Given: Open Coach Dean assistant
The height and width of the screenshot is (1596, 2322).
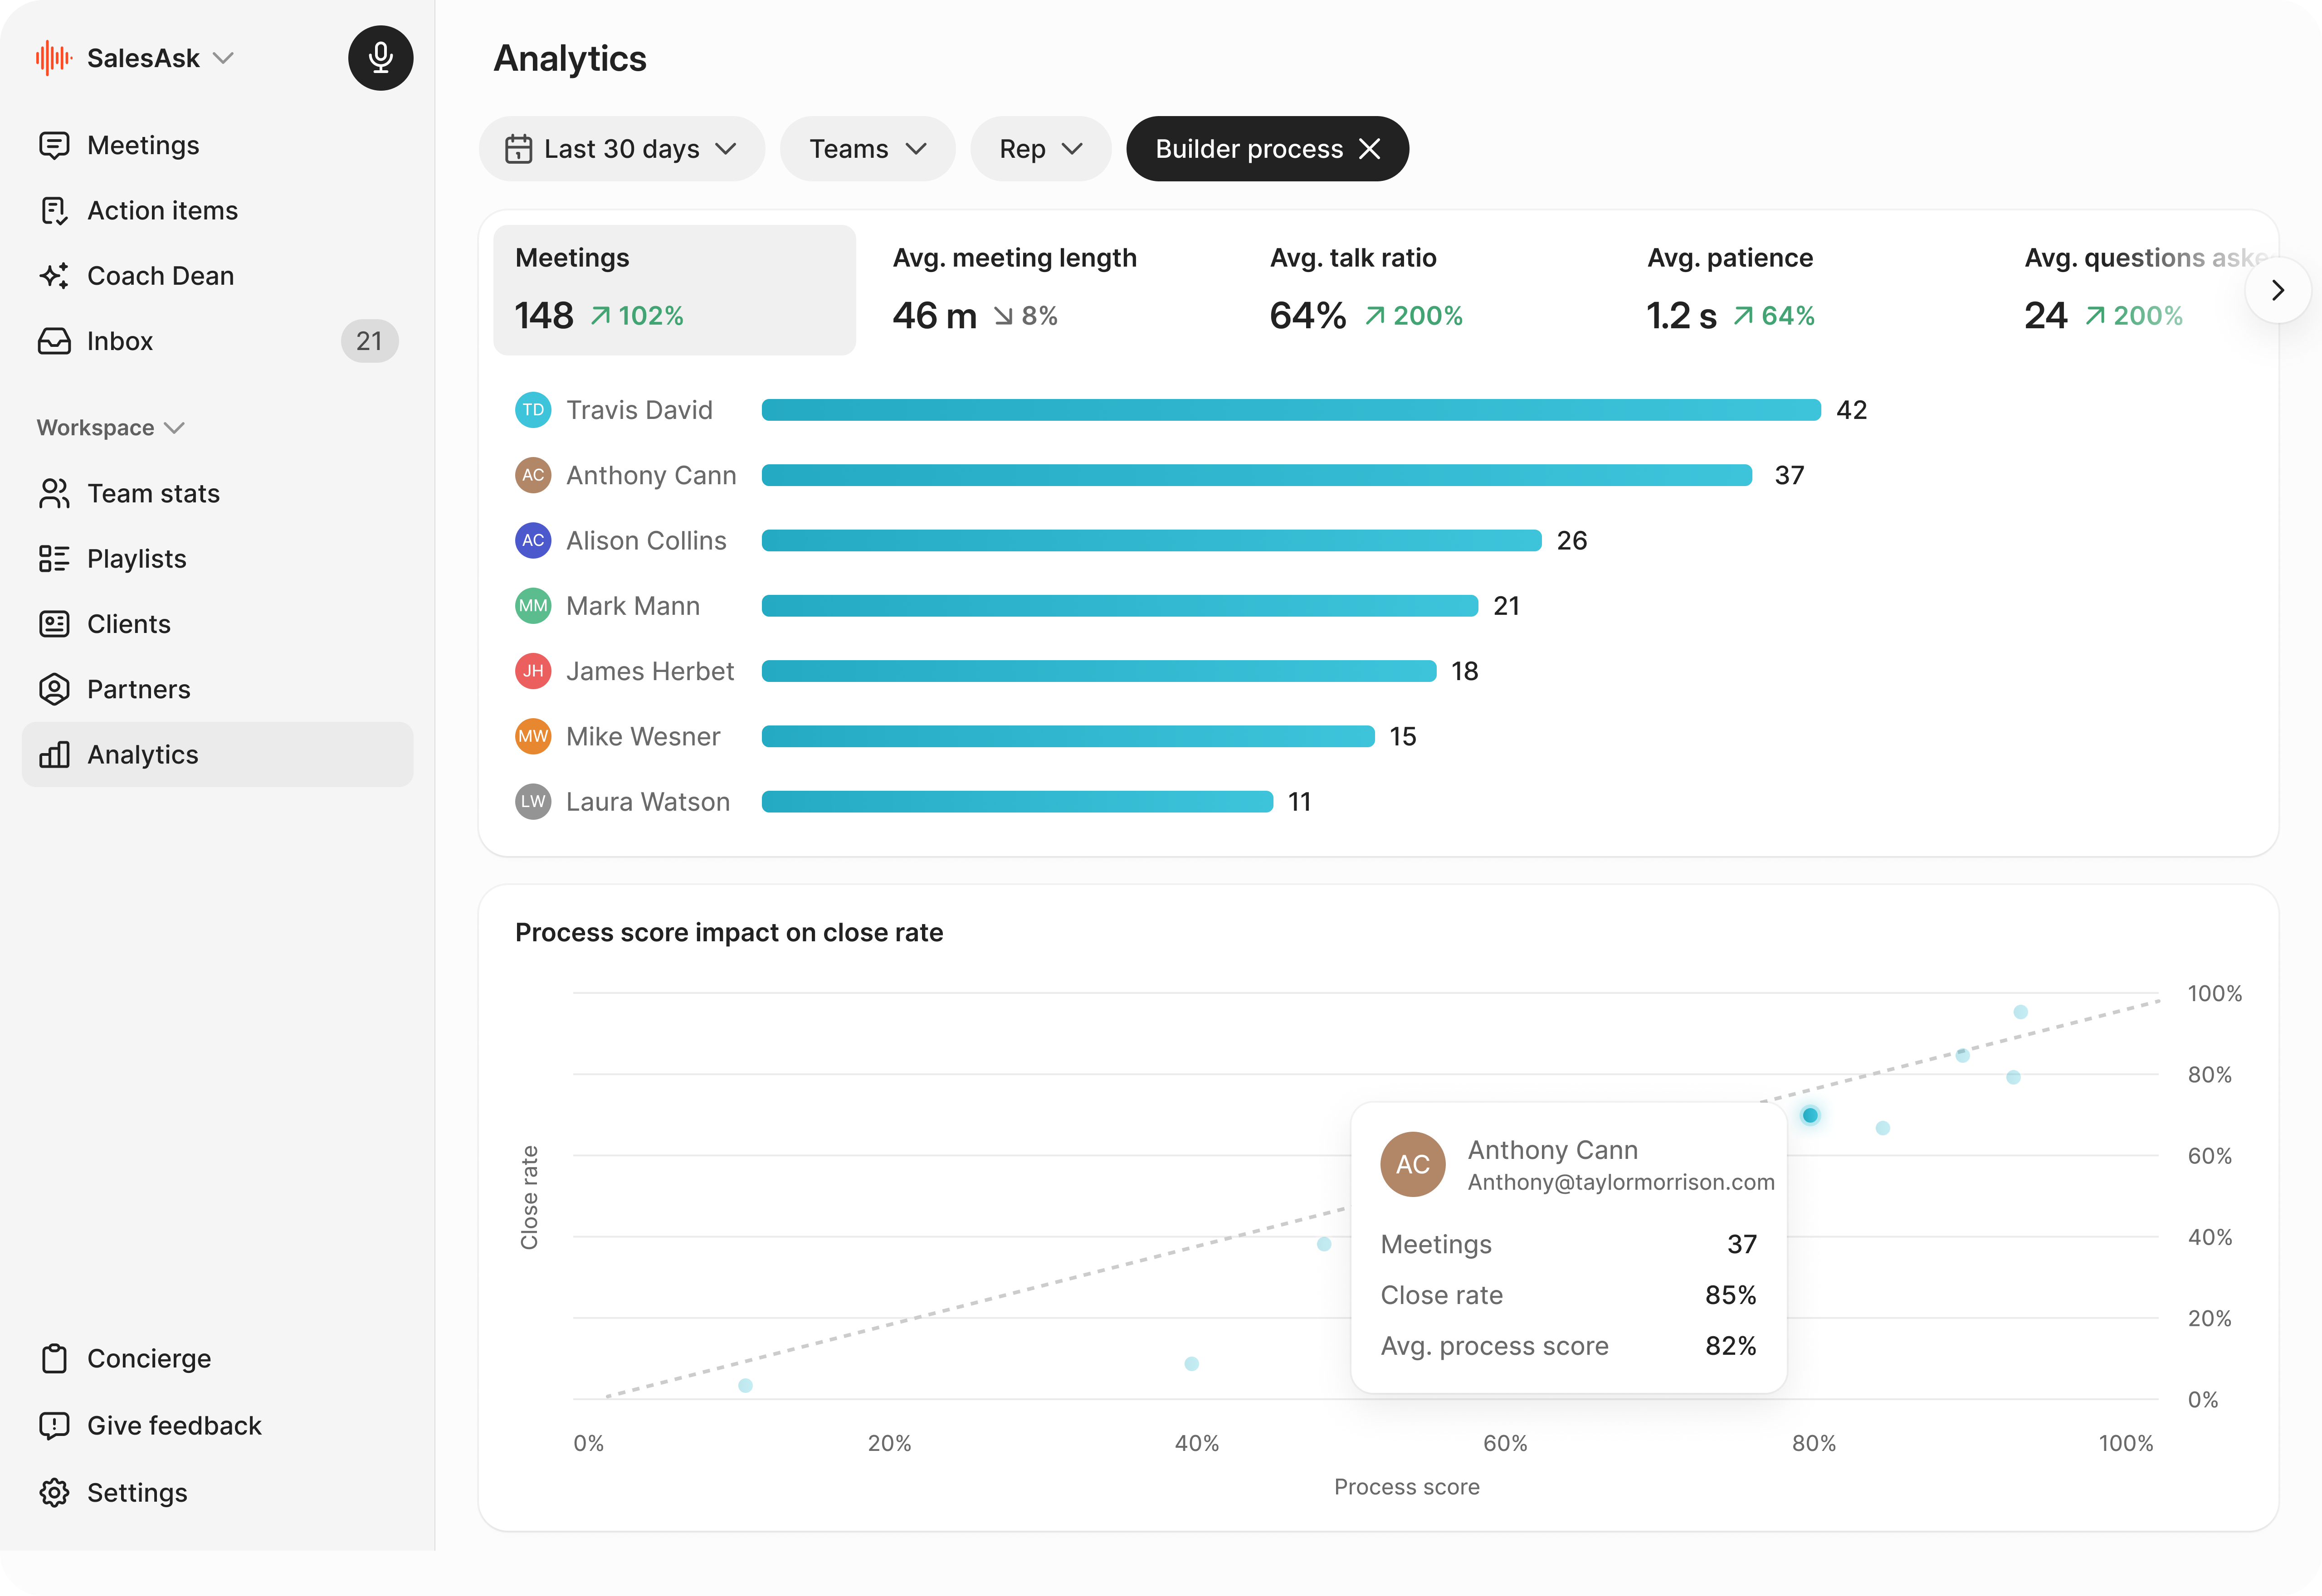Looking at the screenshot, I should point(160,276).
